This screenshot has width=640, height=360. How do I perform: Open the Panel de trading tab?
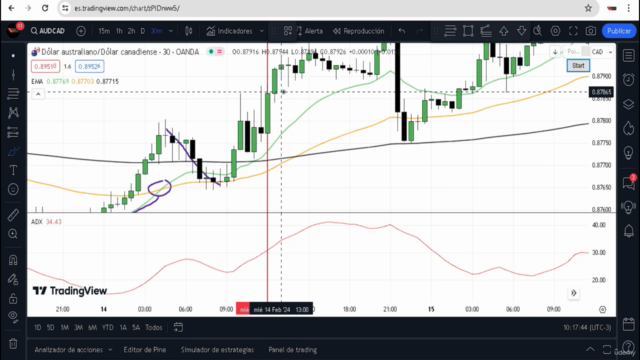[x=293, y=350]
